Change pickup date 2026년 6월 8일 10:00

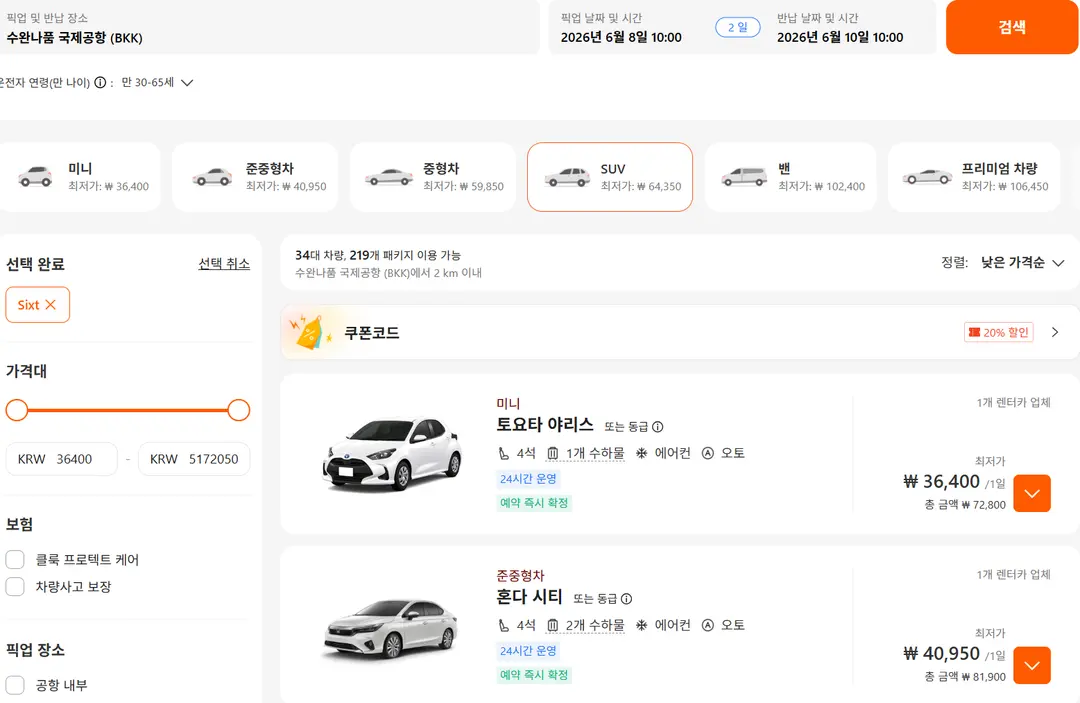621,37
